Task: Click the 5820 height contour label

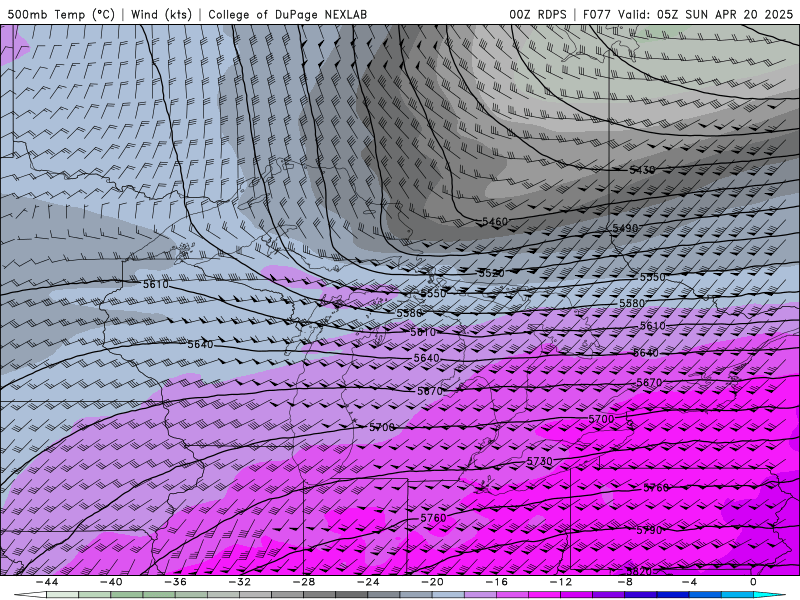Action: (639, 571)
